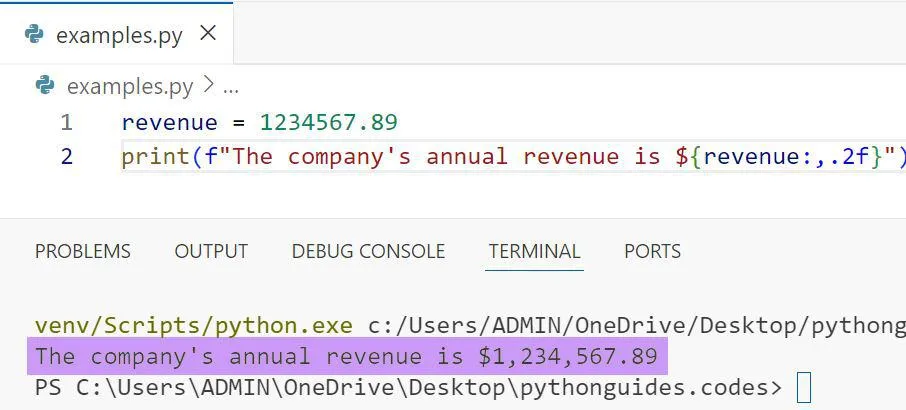Screen dimensions: 906x410
Task: Click the Python icon in the breadcrumb bar
Action: click(x=45, y=86)
